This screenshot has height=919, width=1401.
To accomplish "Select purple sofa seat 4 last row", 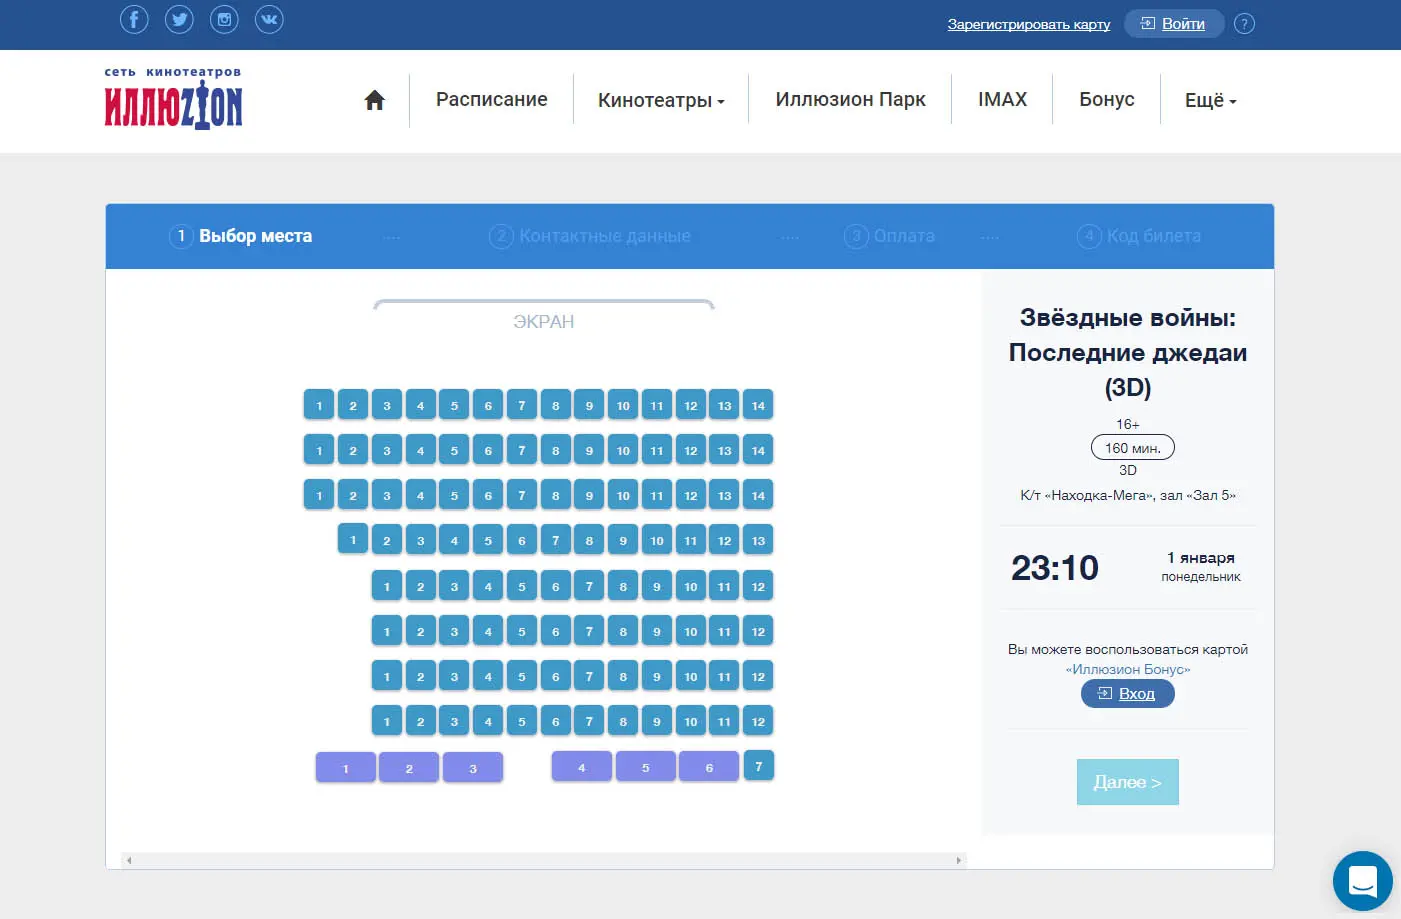I will 582,767.
